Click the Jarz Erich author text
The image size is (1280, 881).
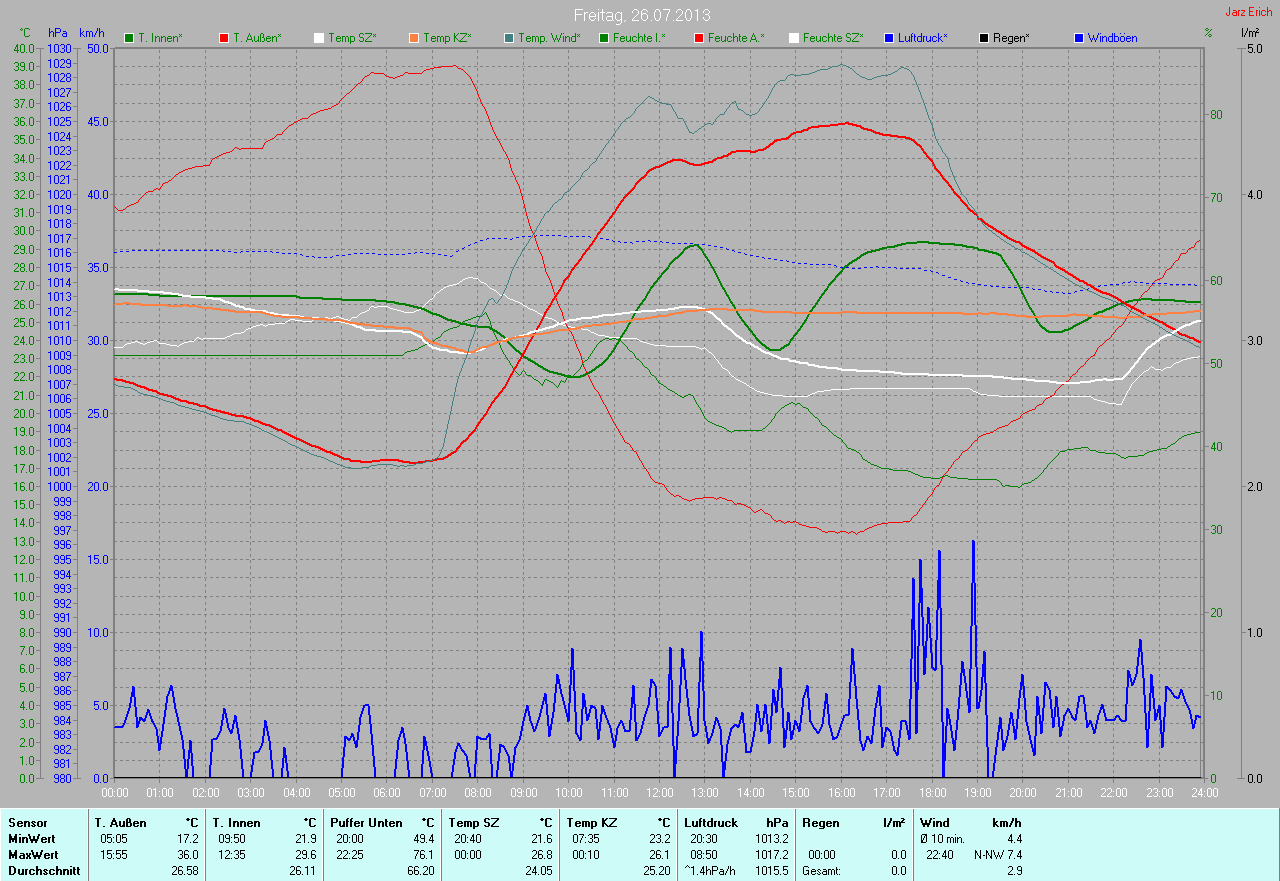(x=1248, y=12)
